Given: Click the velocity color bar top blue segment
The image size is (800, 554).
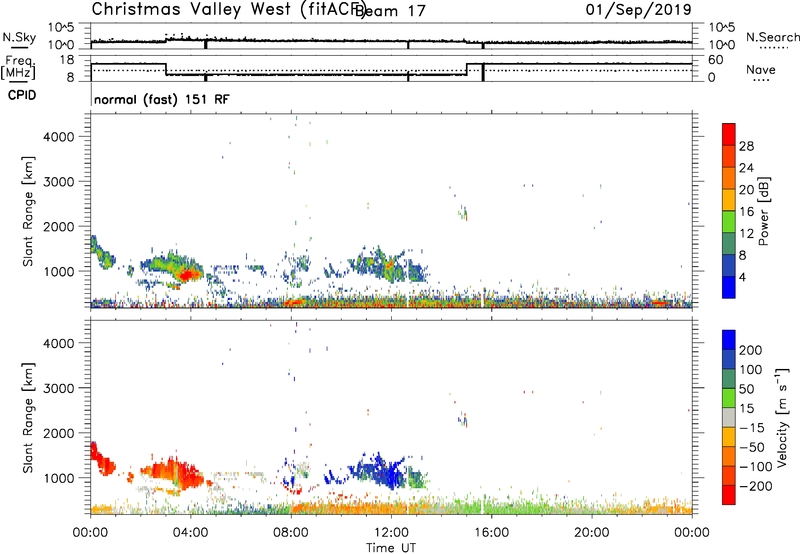Looking at the screenshot, I should click(x=729, y=340).
